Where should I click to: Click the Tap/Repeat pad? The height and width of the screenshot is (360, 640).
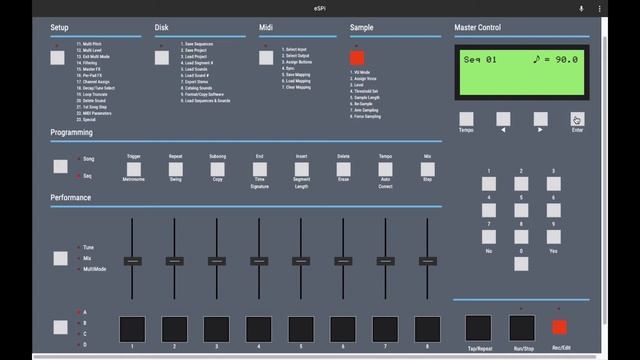click(x=478, y=328)
